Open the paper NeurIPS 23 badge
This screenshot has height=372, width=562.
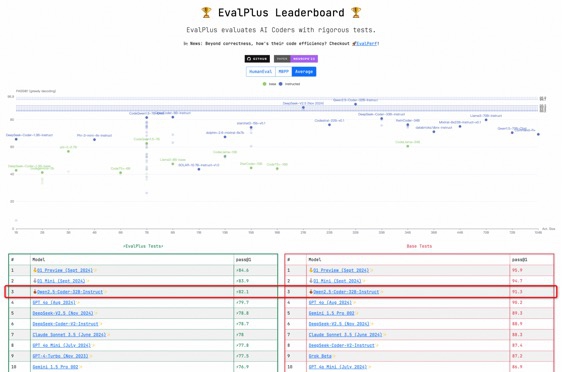pos(296,59)
